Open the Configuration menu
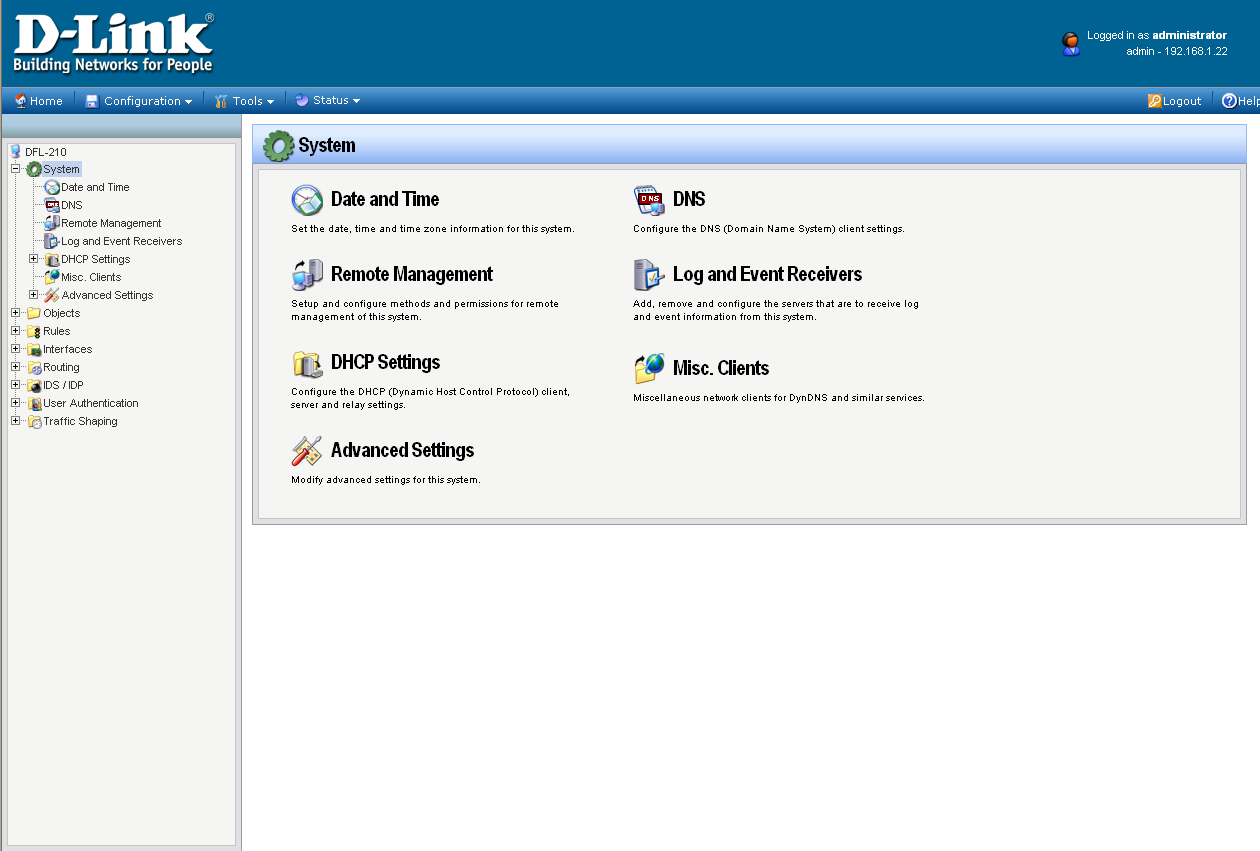The width and height of the screenshot is (1260, 851). [x=138, y=101]
